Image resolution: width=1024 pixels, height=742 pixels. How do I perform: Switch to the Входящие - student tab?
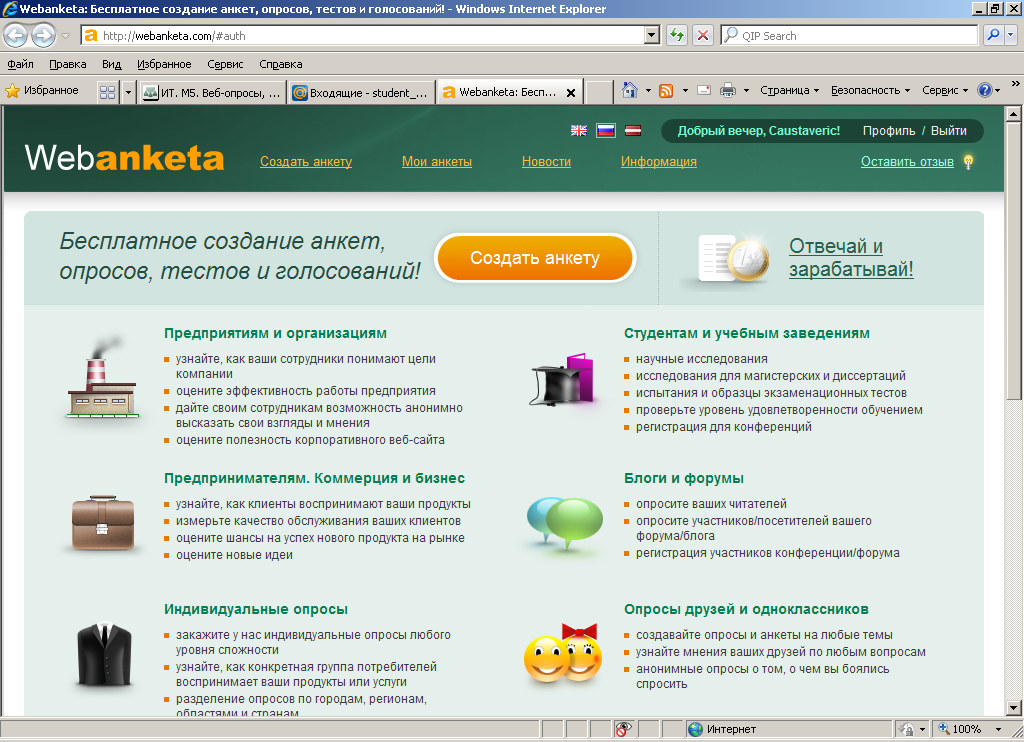[362, 93]
